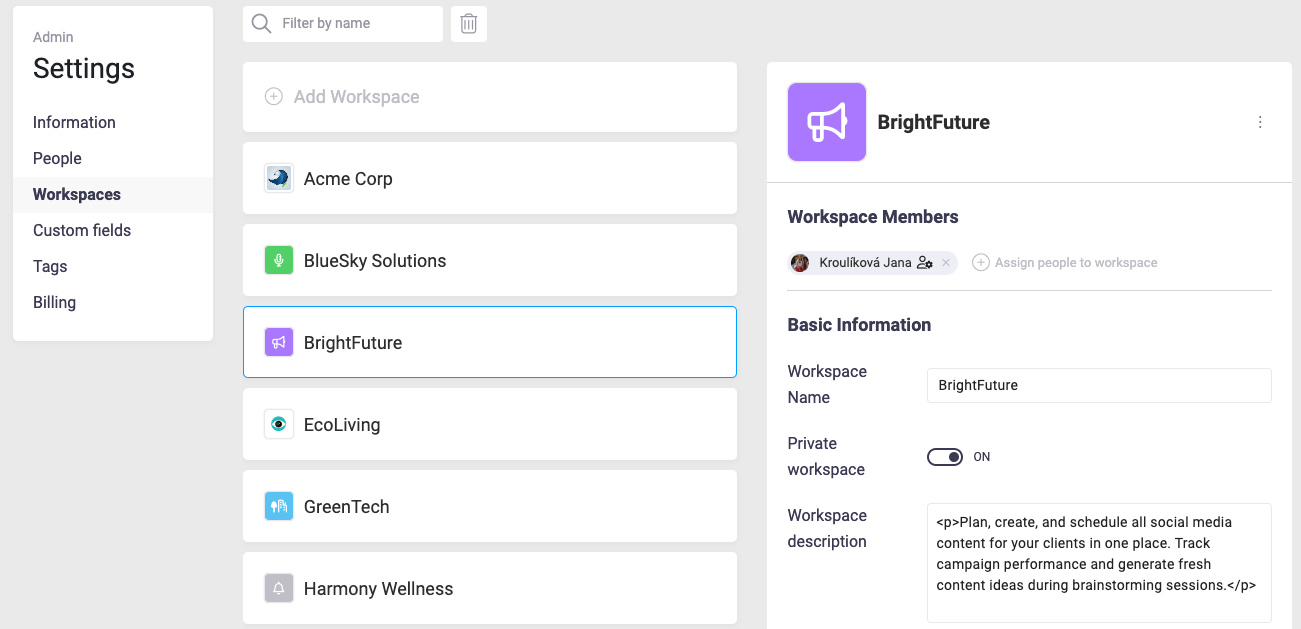Open the People settings section
Screen dimensions: 1301x629
(x=57, y=158)
